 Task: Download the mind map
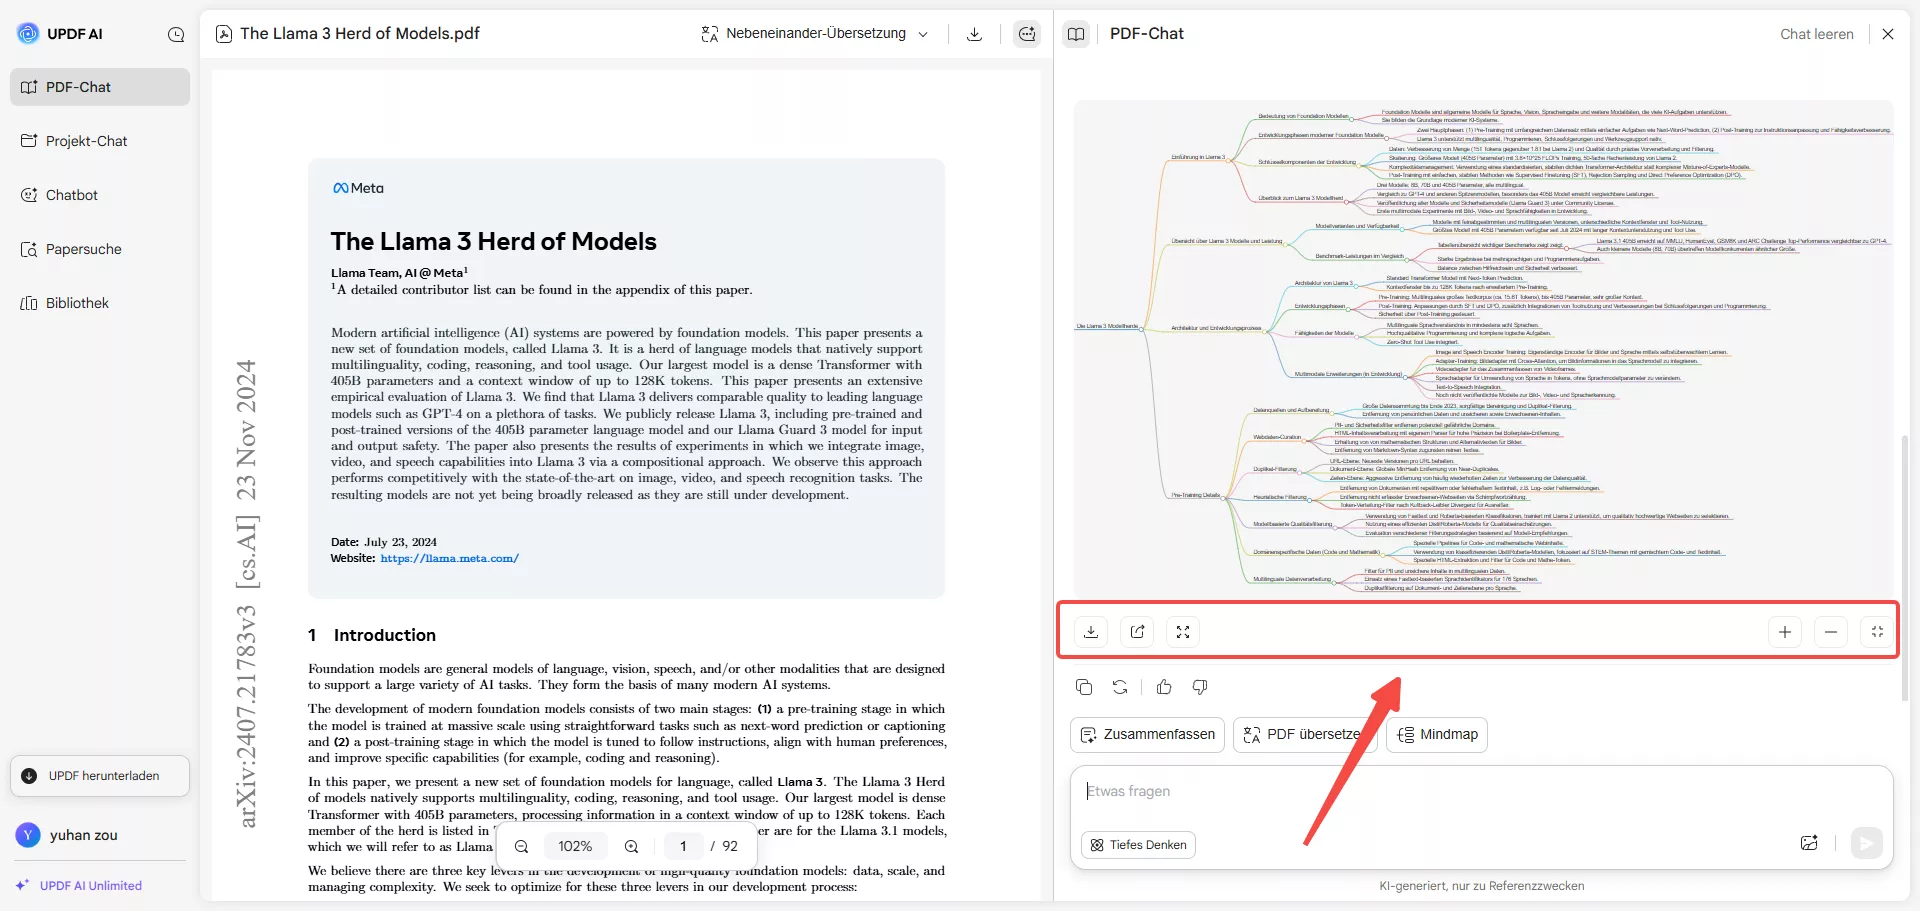point(1091,632)
